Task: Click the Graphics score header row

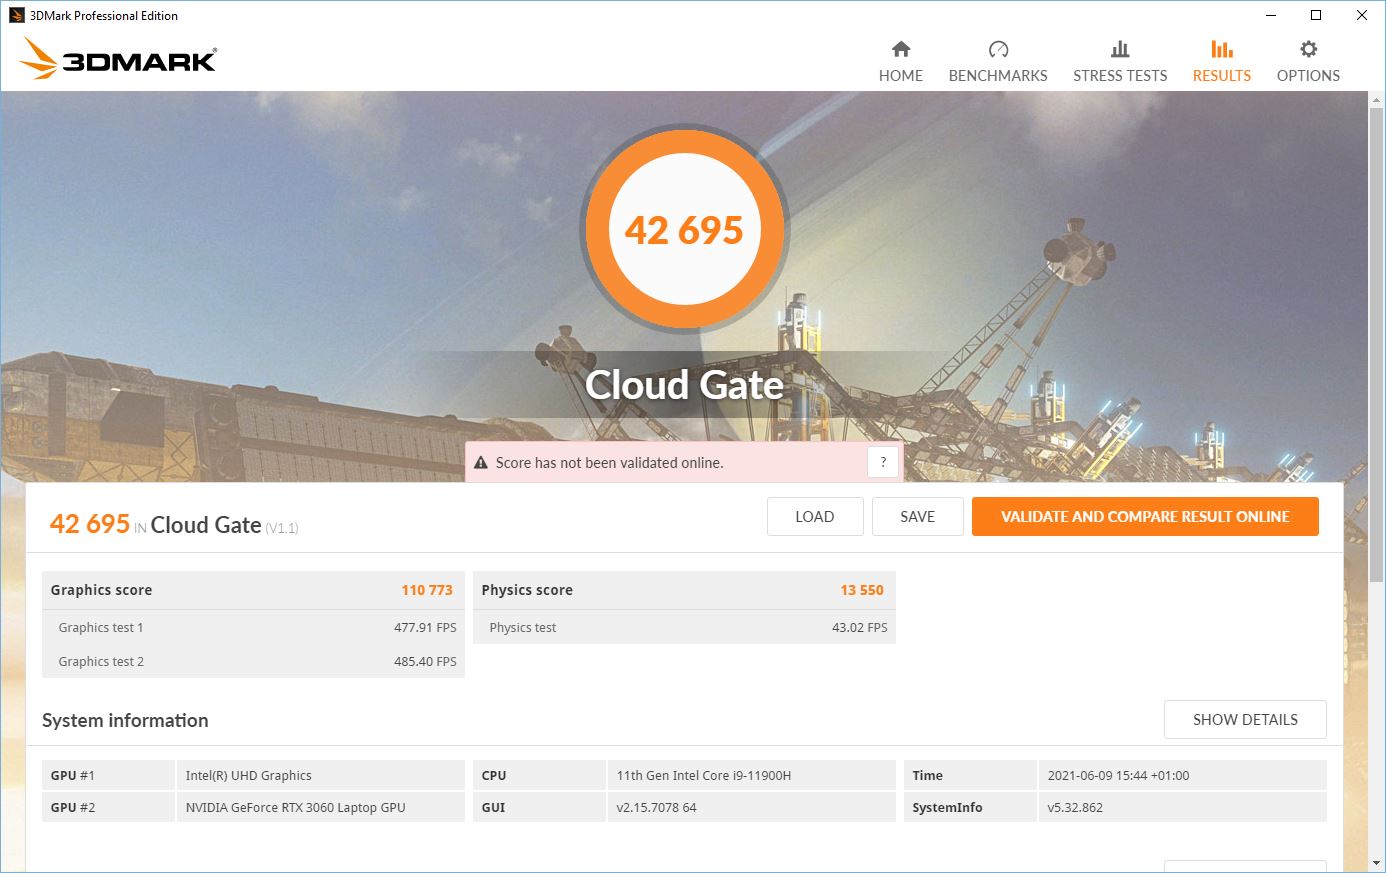Action: (252, 590)
